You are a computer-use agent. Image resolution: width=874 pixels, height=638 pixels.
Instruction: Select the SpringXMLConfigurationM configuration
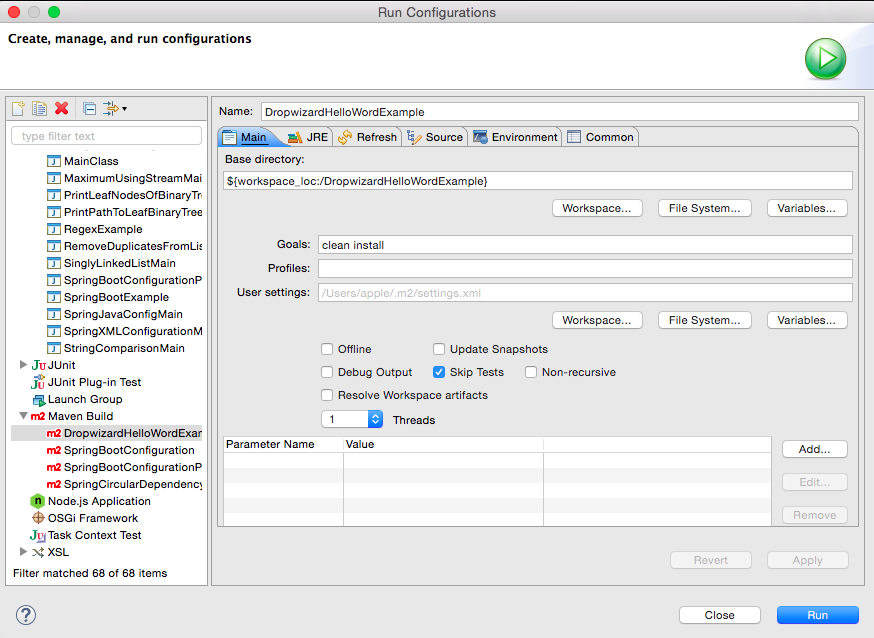click(133, 332)
